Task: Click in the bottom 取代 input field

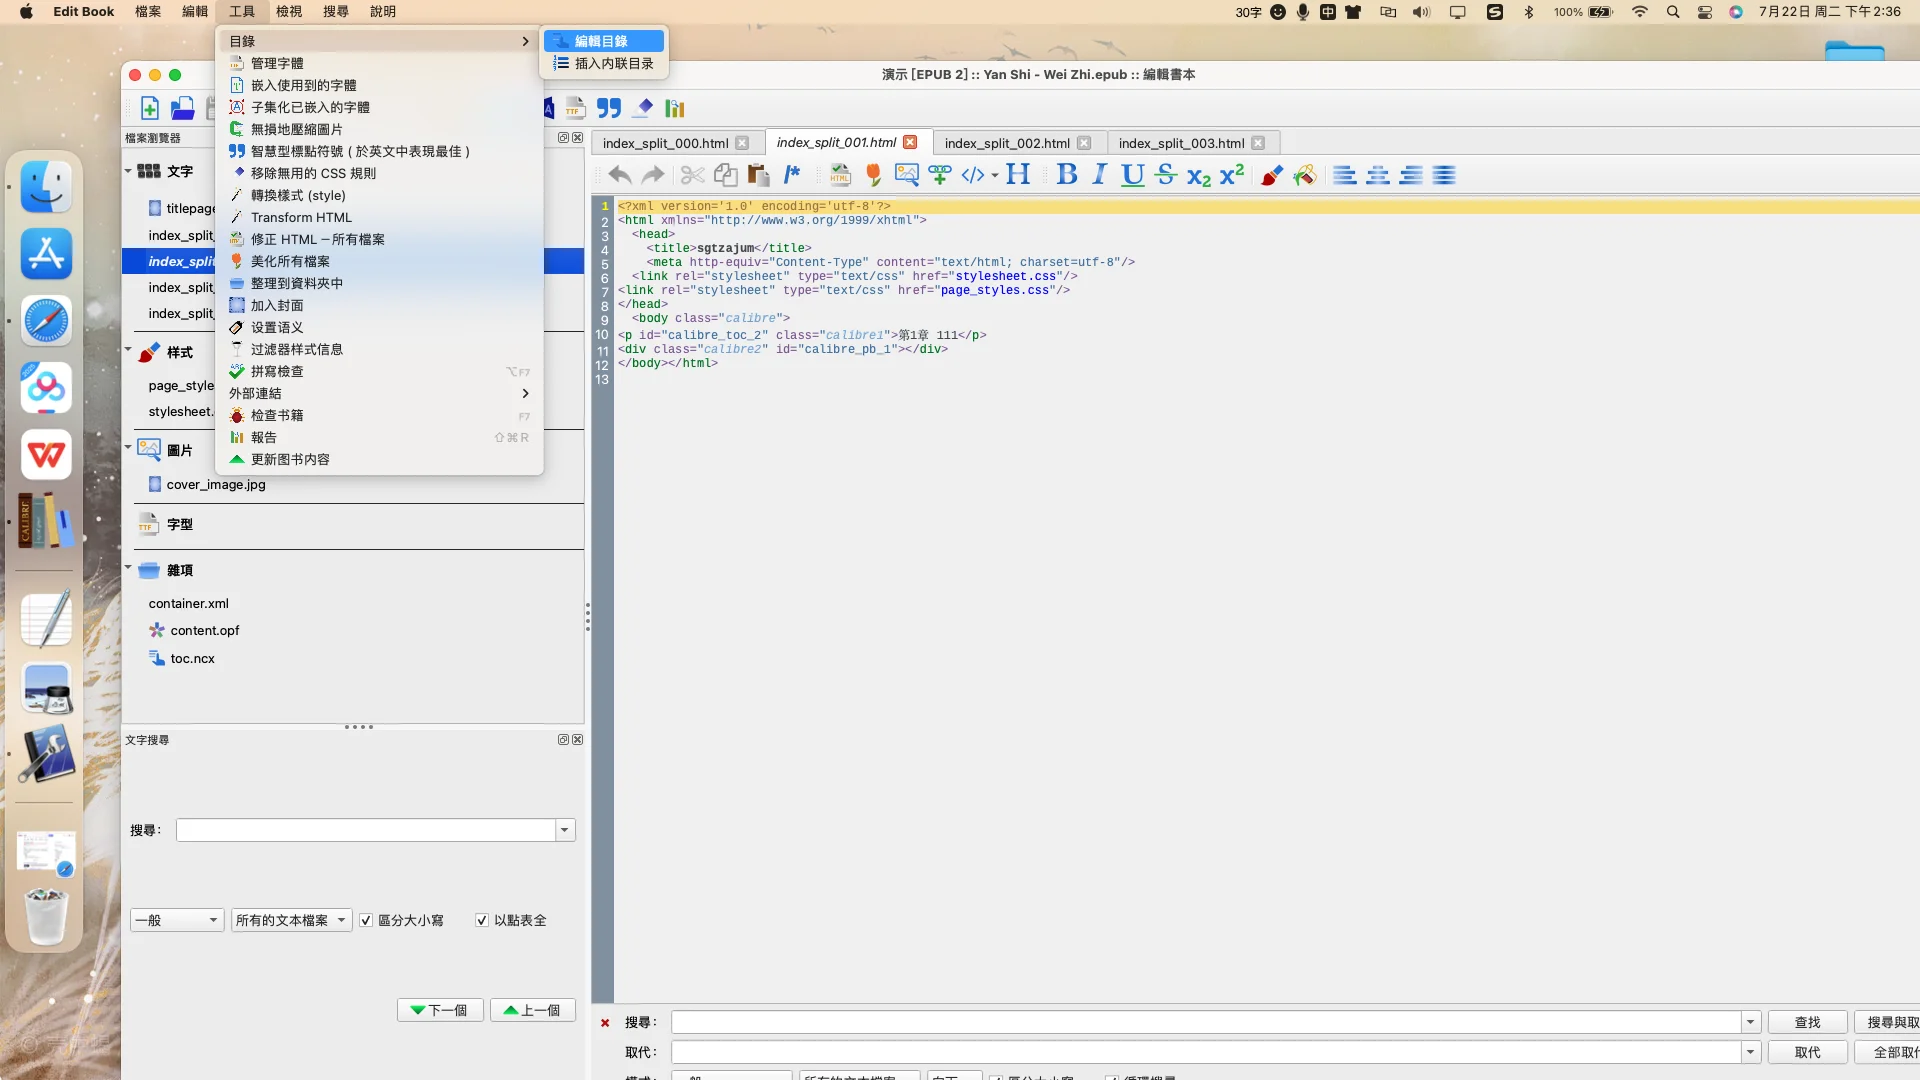Action: click(1206, 1052)
